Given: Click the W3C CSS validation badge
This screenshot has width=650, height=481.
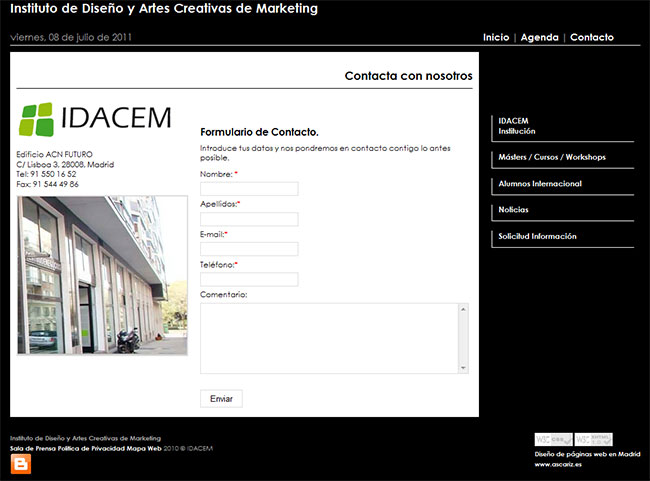Looking at the screenshot, I should pyautogui.click(x=554, y=439).
